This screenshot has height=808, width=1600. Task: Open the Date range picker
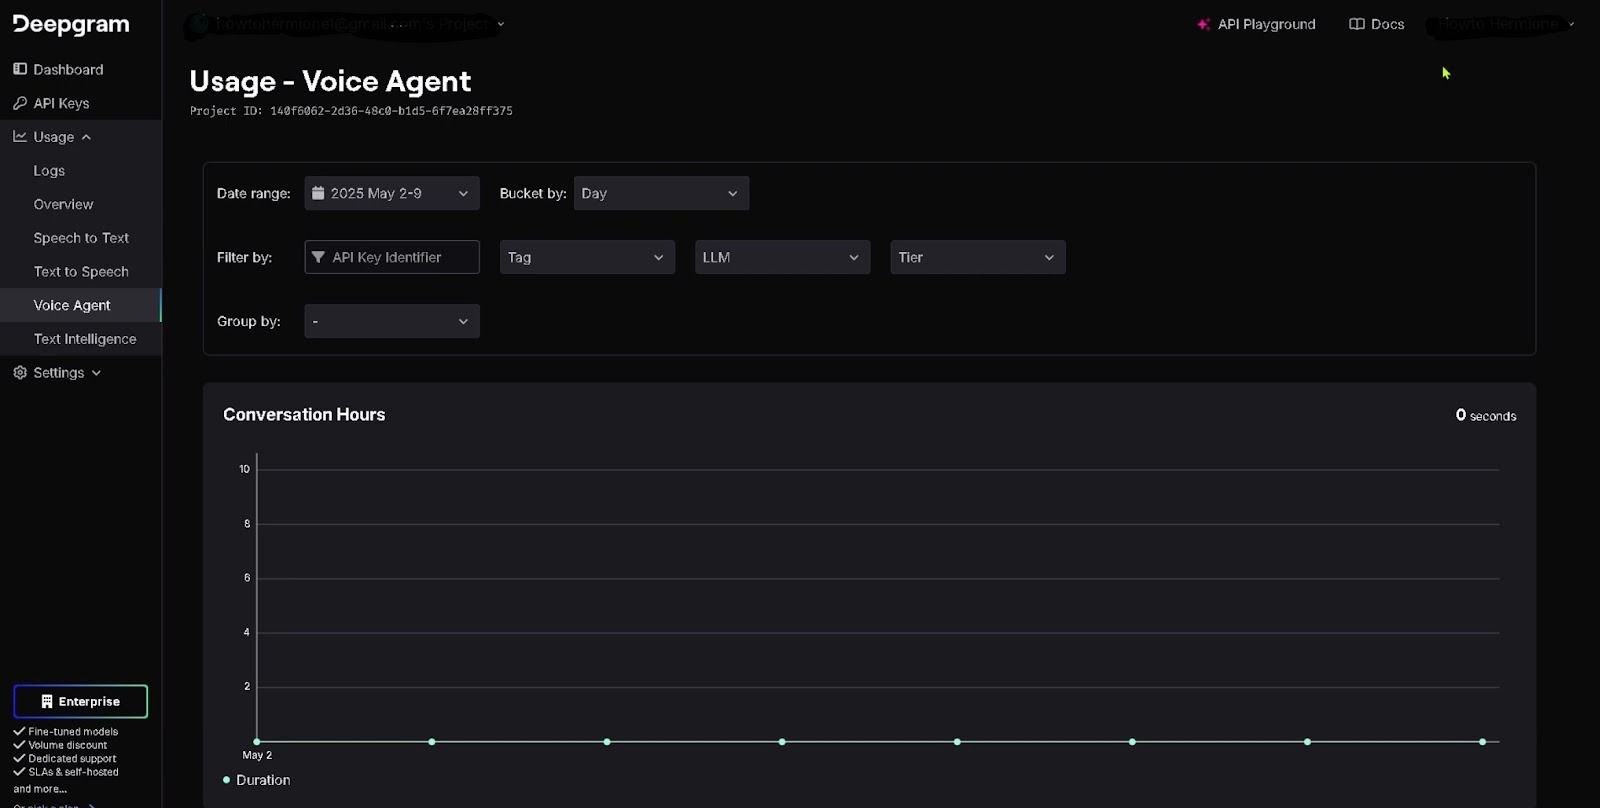click(x=392, y=193)
